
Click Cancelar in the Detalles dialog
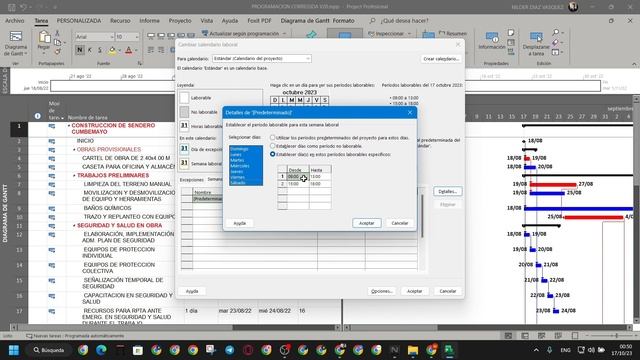400,223
